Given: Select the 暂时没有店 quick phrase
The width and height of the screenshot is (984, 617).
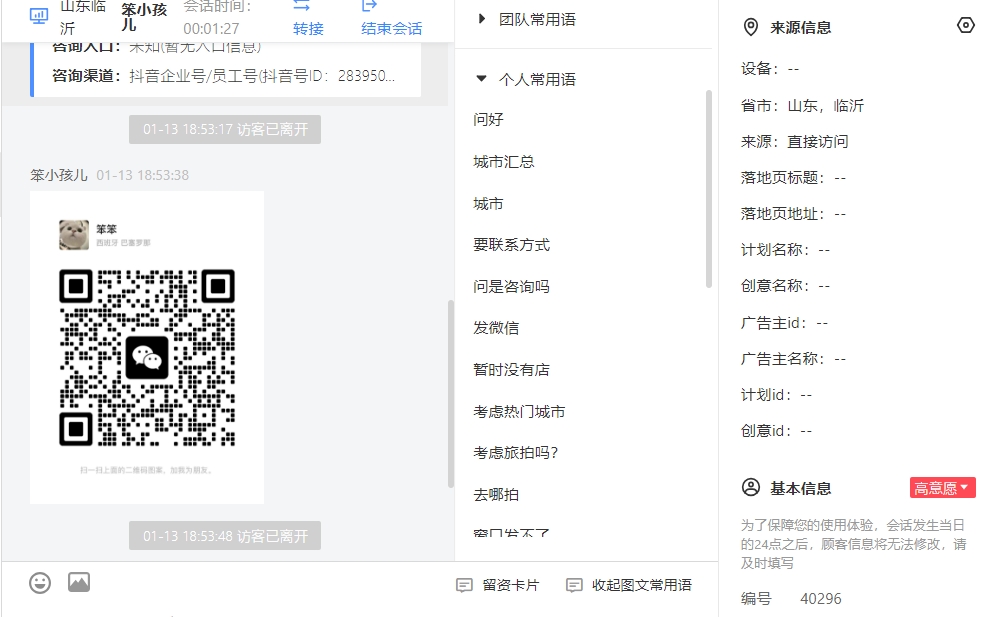Looking at the screenshot, I should click(511, 370).
